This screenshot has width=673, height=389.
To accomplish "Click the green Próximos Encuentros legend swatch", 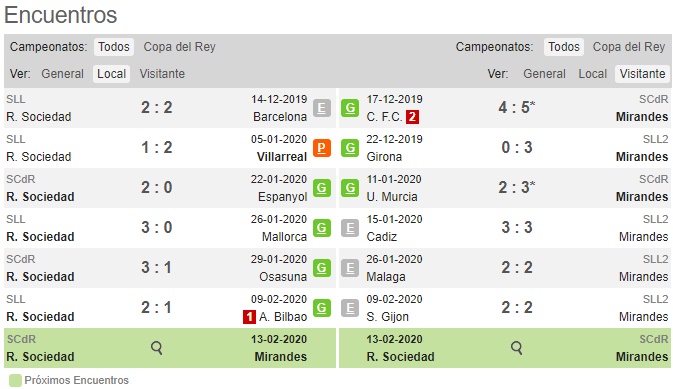I will [15, 381].
